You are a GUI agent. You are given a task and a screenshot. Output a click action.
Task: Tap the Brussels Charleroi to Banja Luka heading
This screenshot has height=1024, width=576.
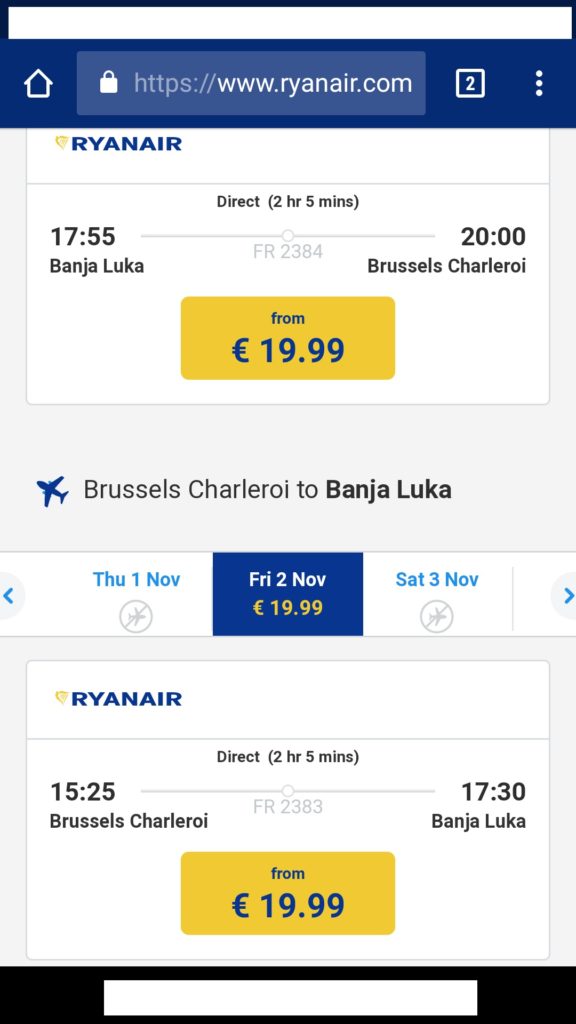point(267,490)
